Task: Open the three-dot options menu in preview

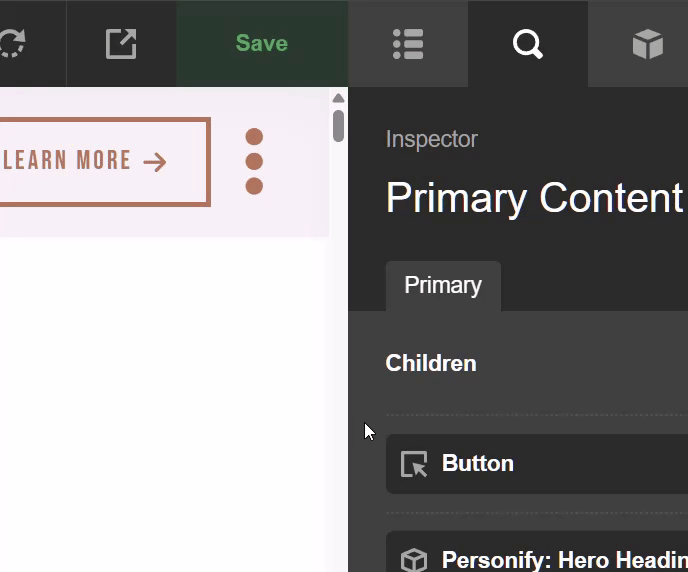Action: point(254,161)
